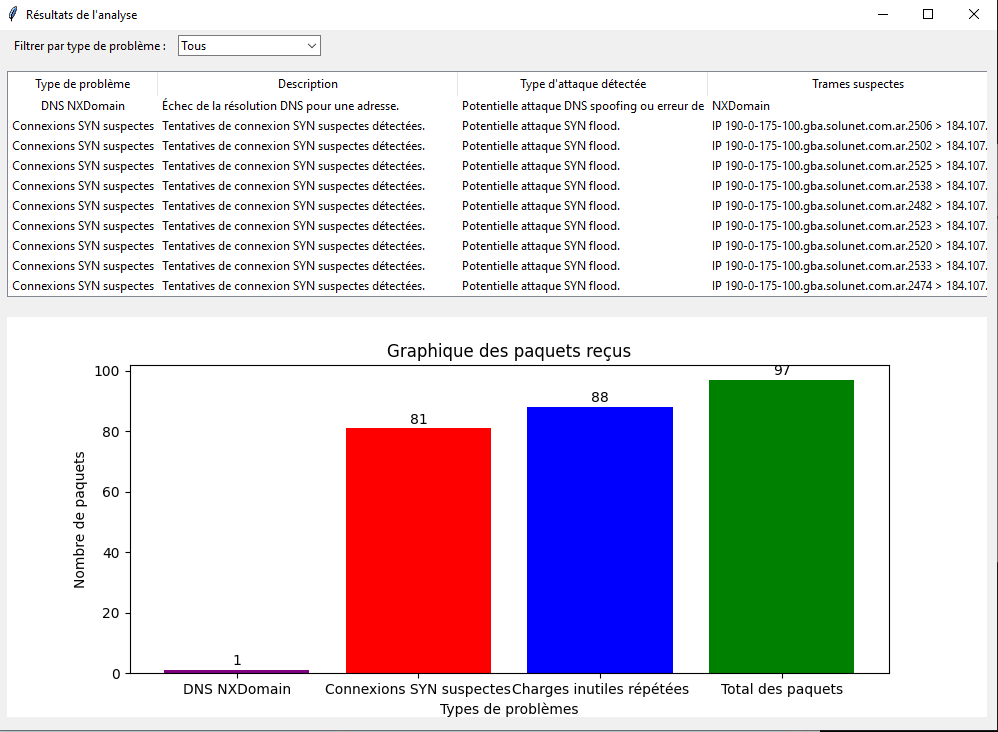This screenshot has width=998, height=732.
Task: Close the Résultats de l'analyse window
Action: (x=974, y=14)
